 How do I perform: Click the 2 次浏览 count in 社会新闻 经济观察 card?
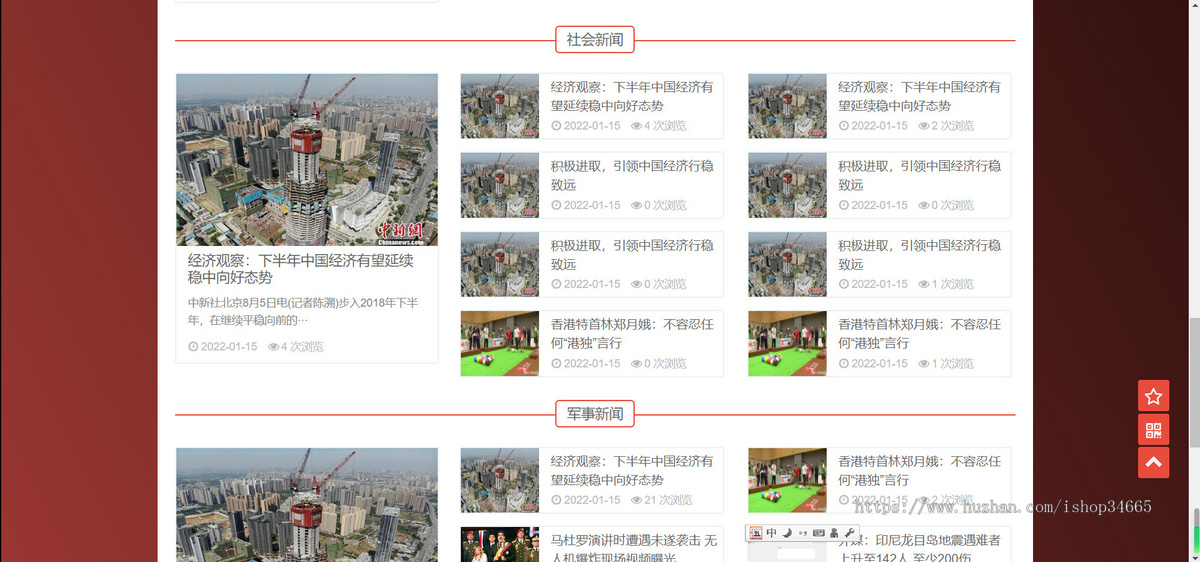[953, 126]
